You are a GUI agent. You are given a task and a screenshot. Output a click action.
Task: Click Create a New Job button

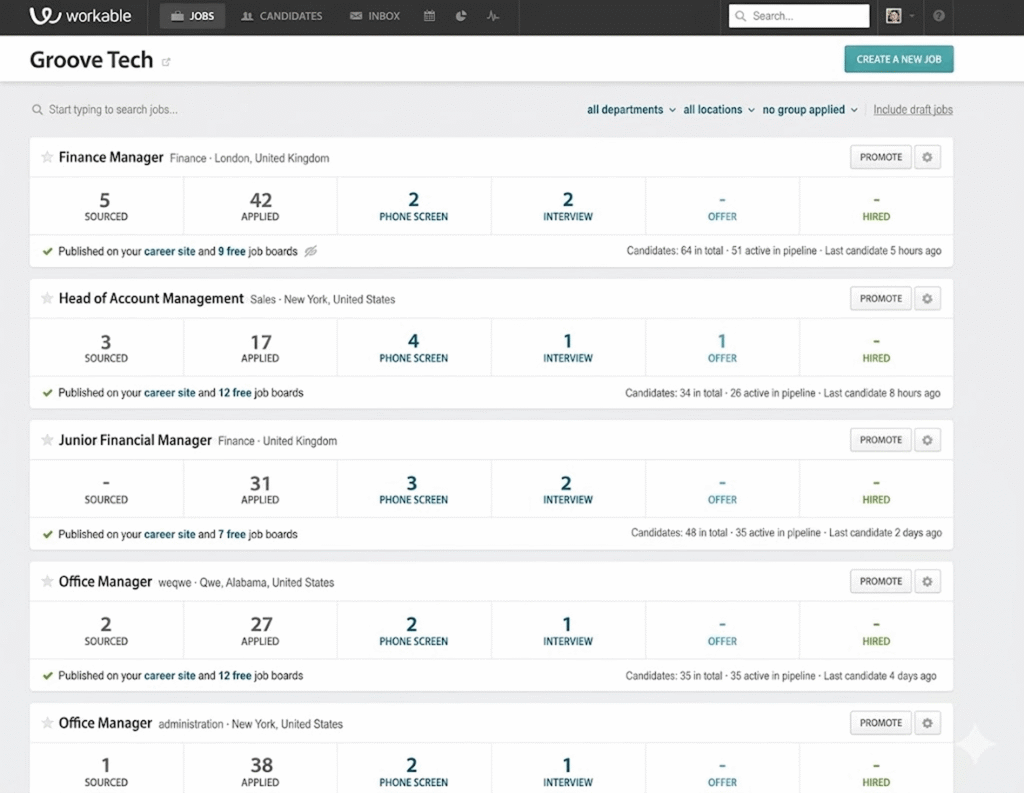pyautogui.click(x=899, y=59)
